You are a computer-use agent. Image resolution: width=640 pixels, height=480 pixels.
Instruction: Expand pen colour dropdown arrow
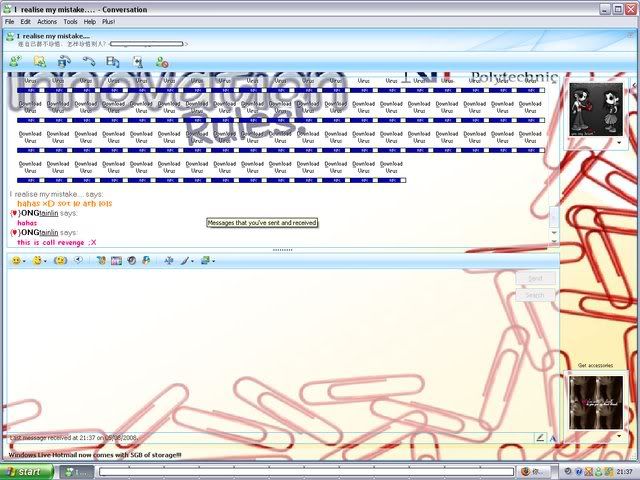tap(192, 261)
